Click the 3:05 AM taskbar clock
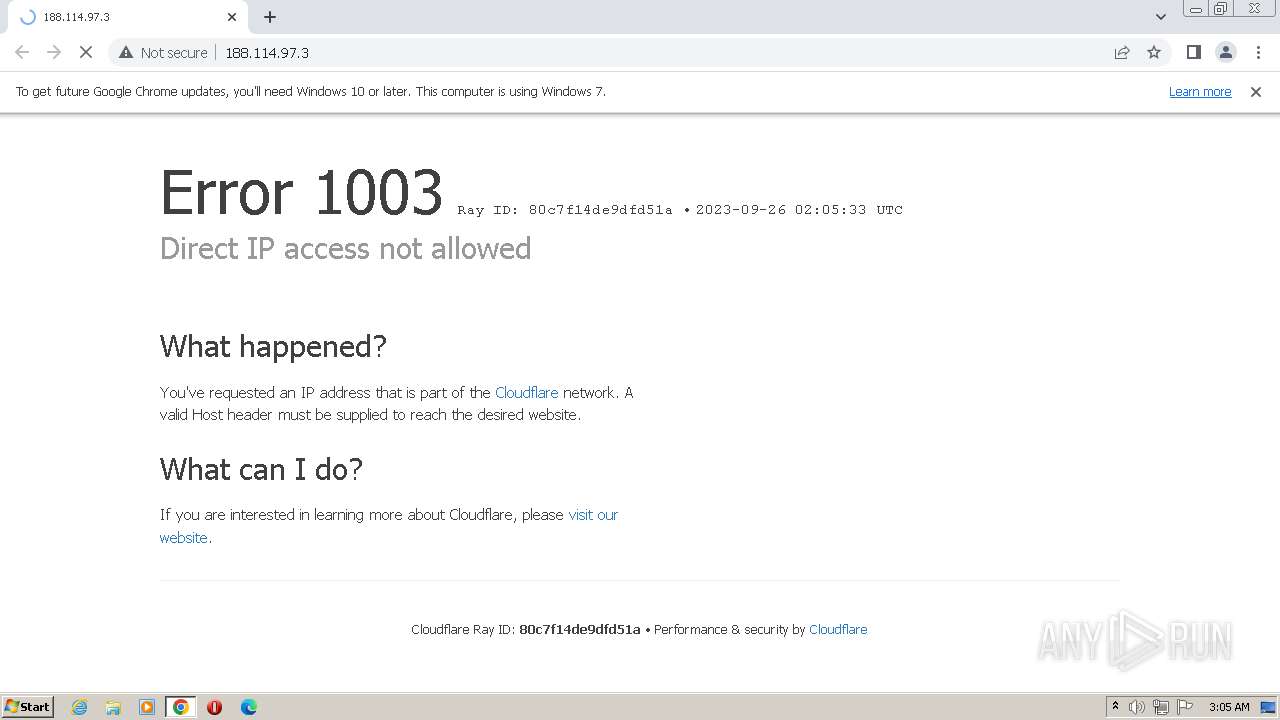 tap(1229, 707)
